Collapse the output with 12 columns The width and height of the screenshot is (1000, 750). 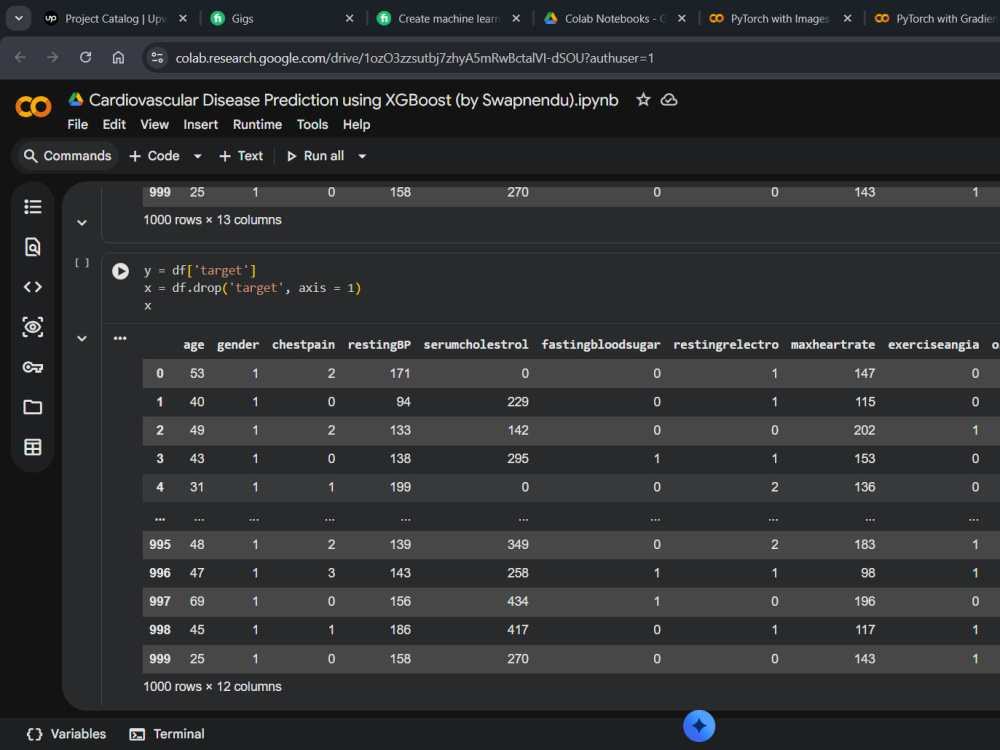point(82,339)
